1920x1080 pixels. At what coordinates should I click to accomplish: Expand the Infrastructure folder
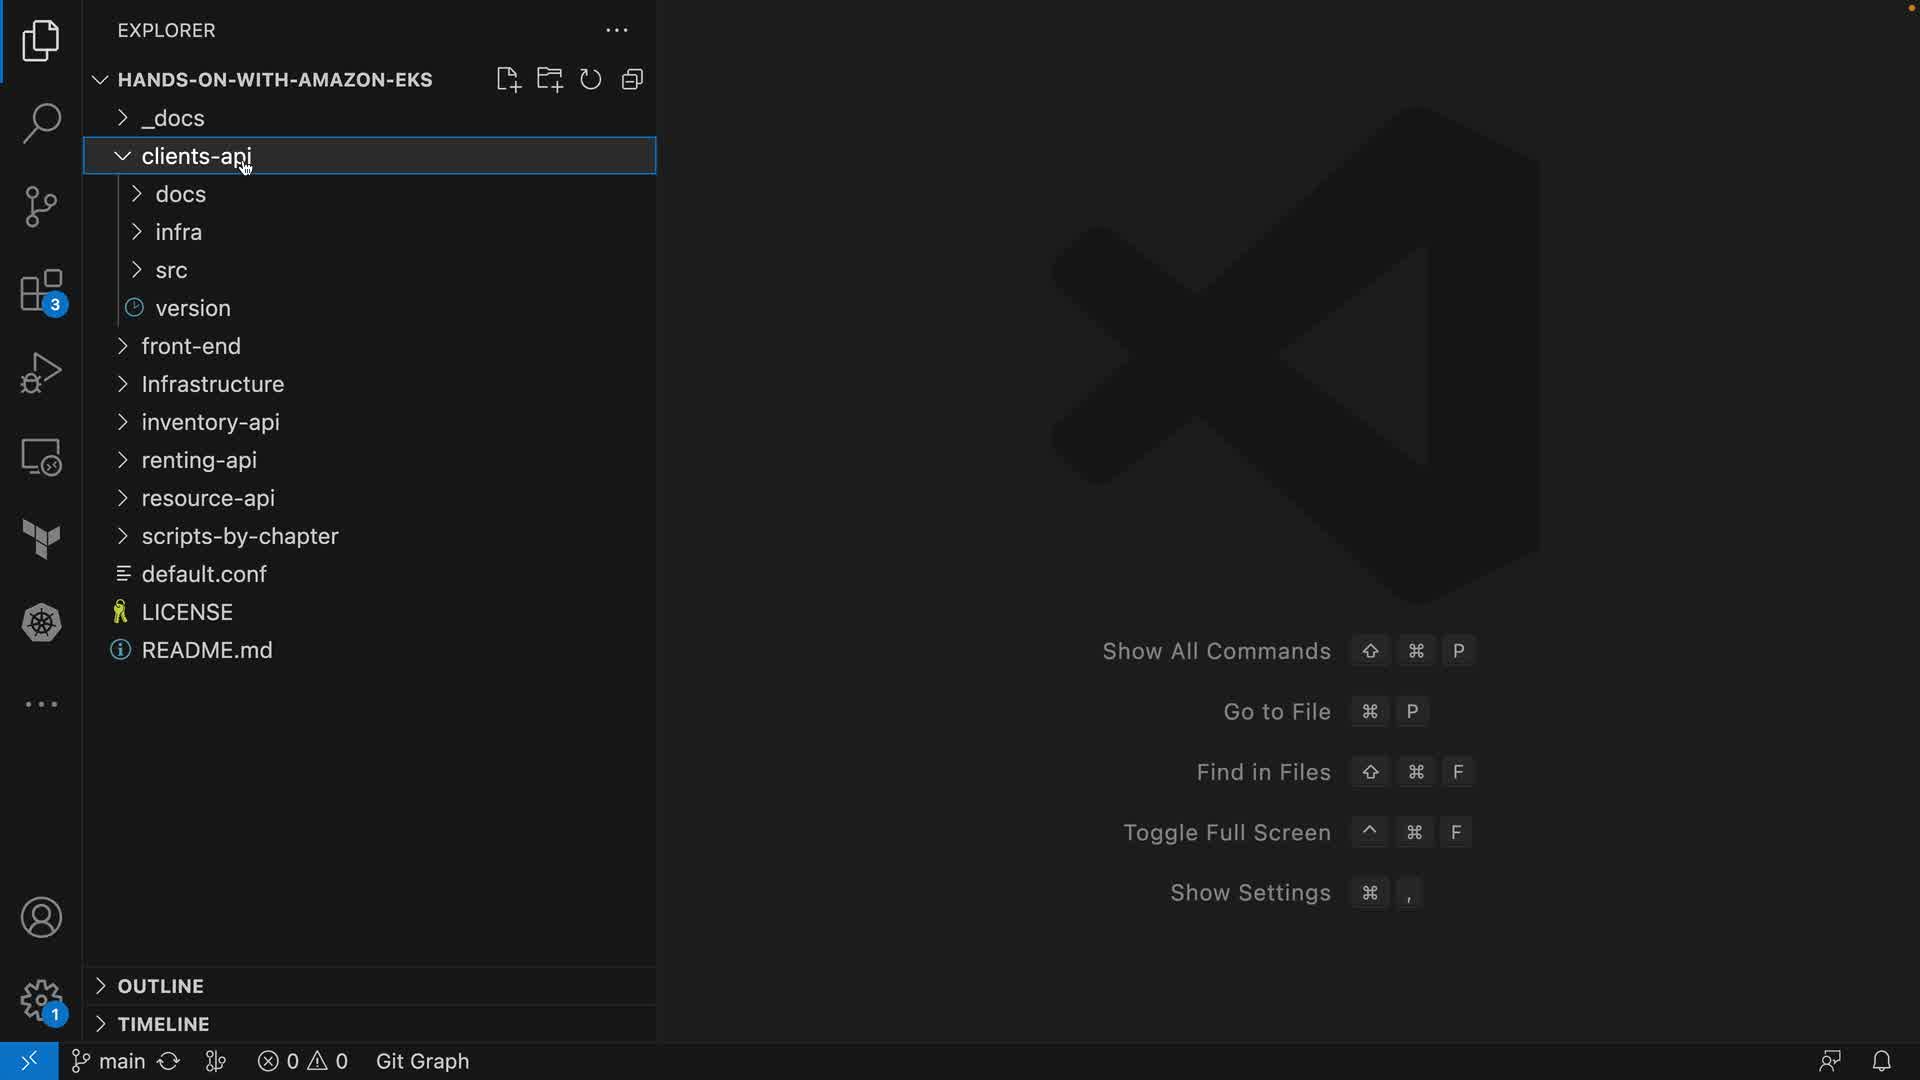pos(212,384)
